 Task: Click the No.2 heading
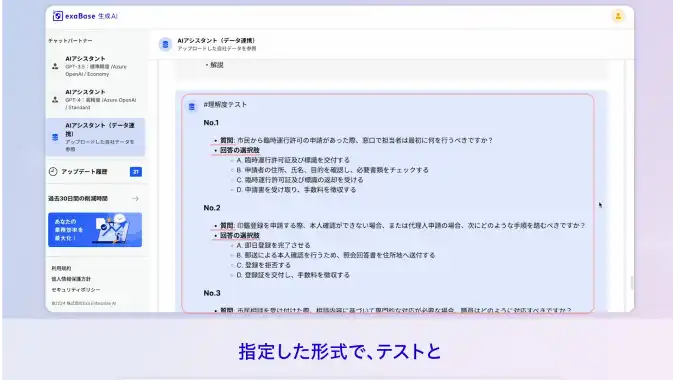[212, 208]
